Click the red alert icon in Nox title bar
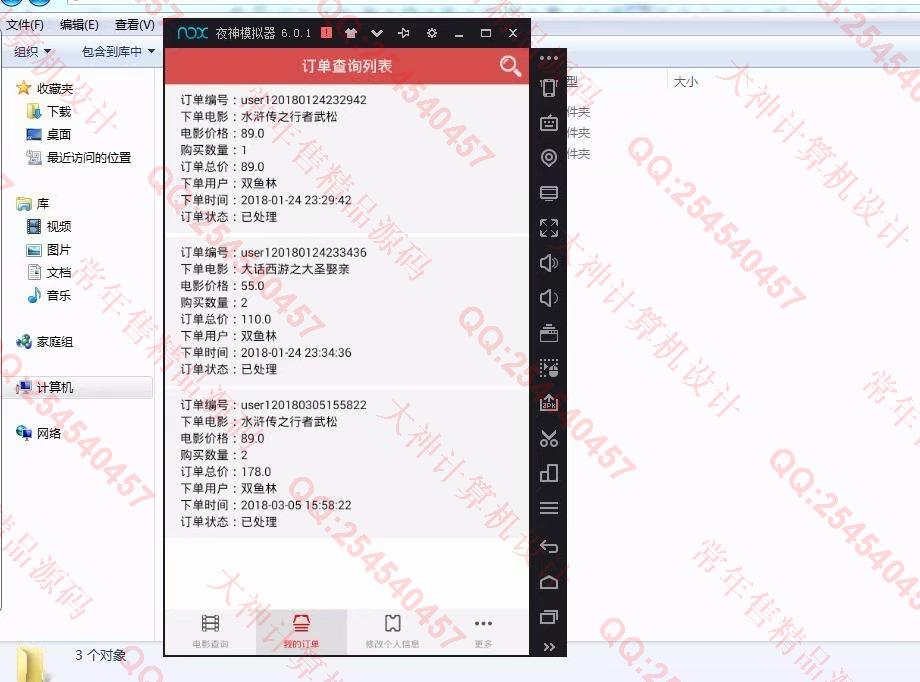920x682 pixels. tap(327, 33)
